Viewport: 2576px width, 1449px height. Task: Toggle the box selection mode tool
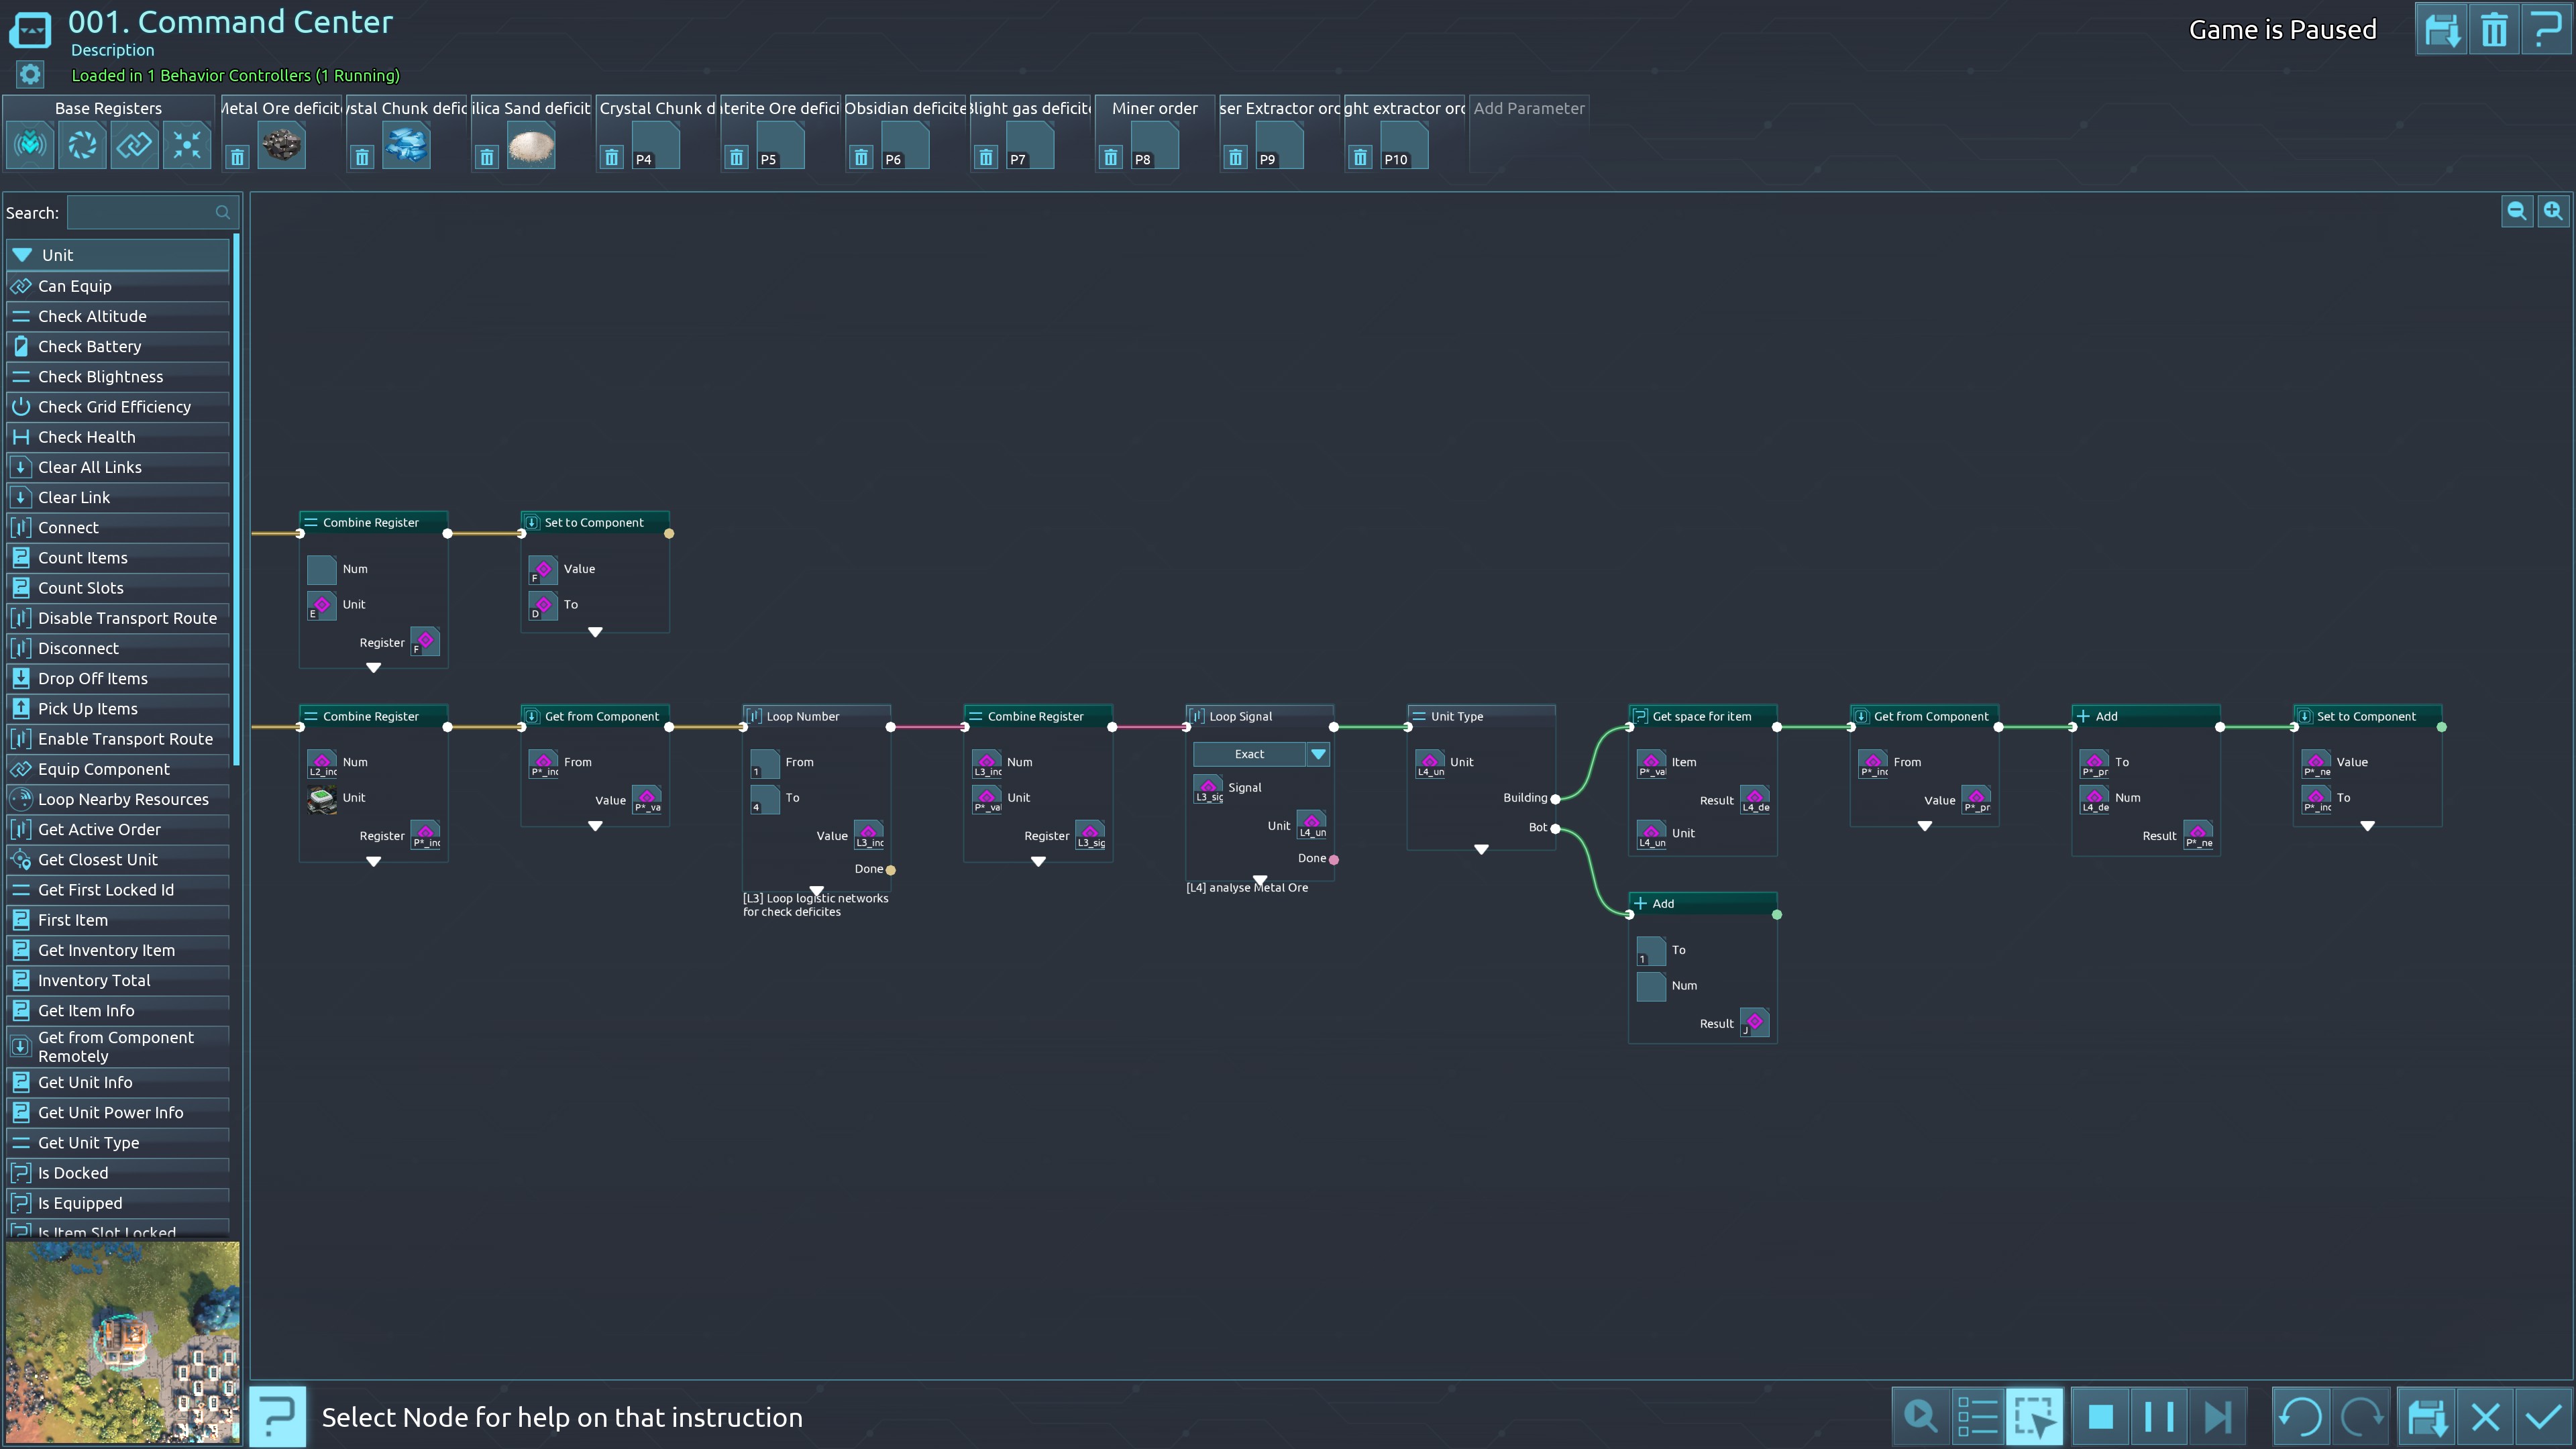(2034, 1416)
